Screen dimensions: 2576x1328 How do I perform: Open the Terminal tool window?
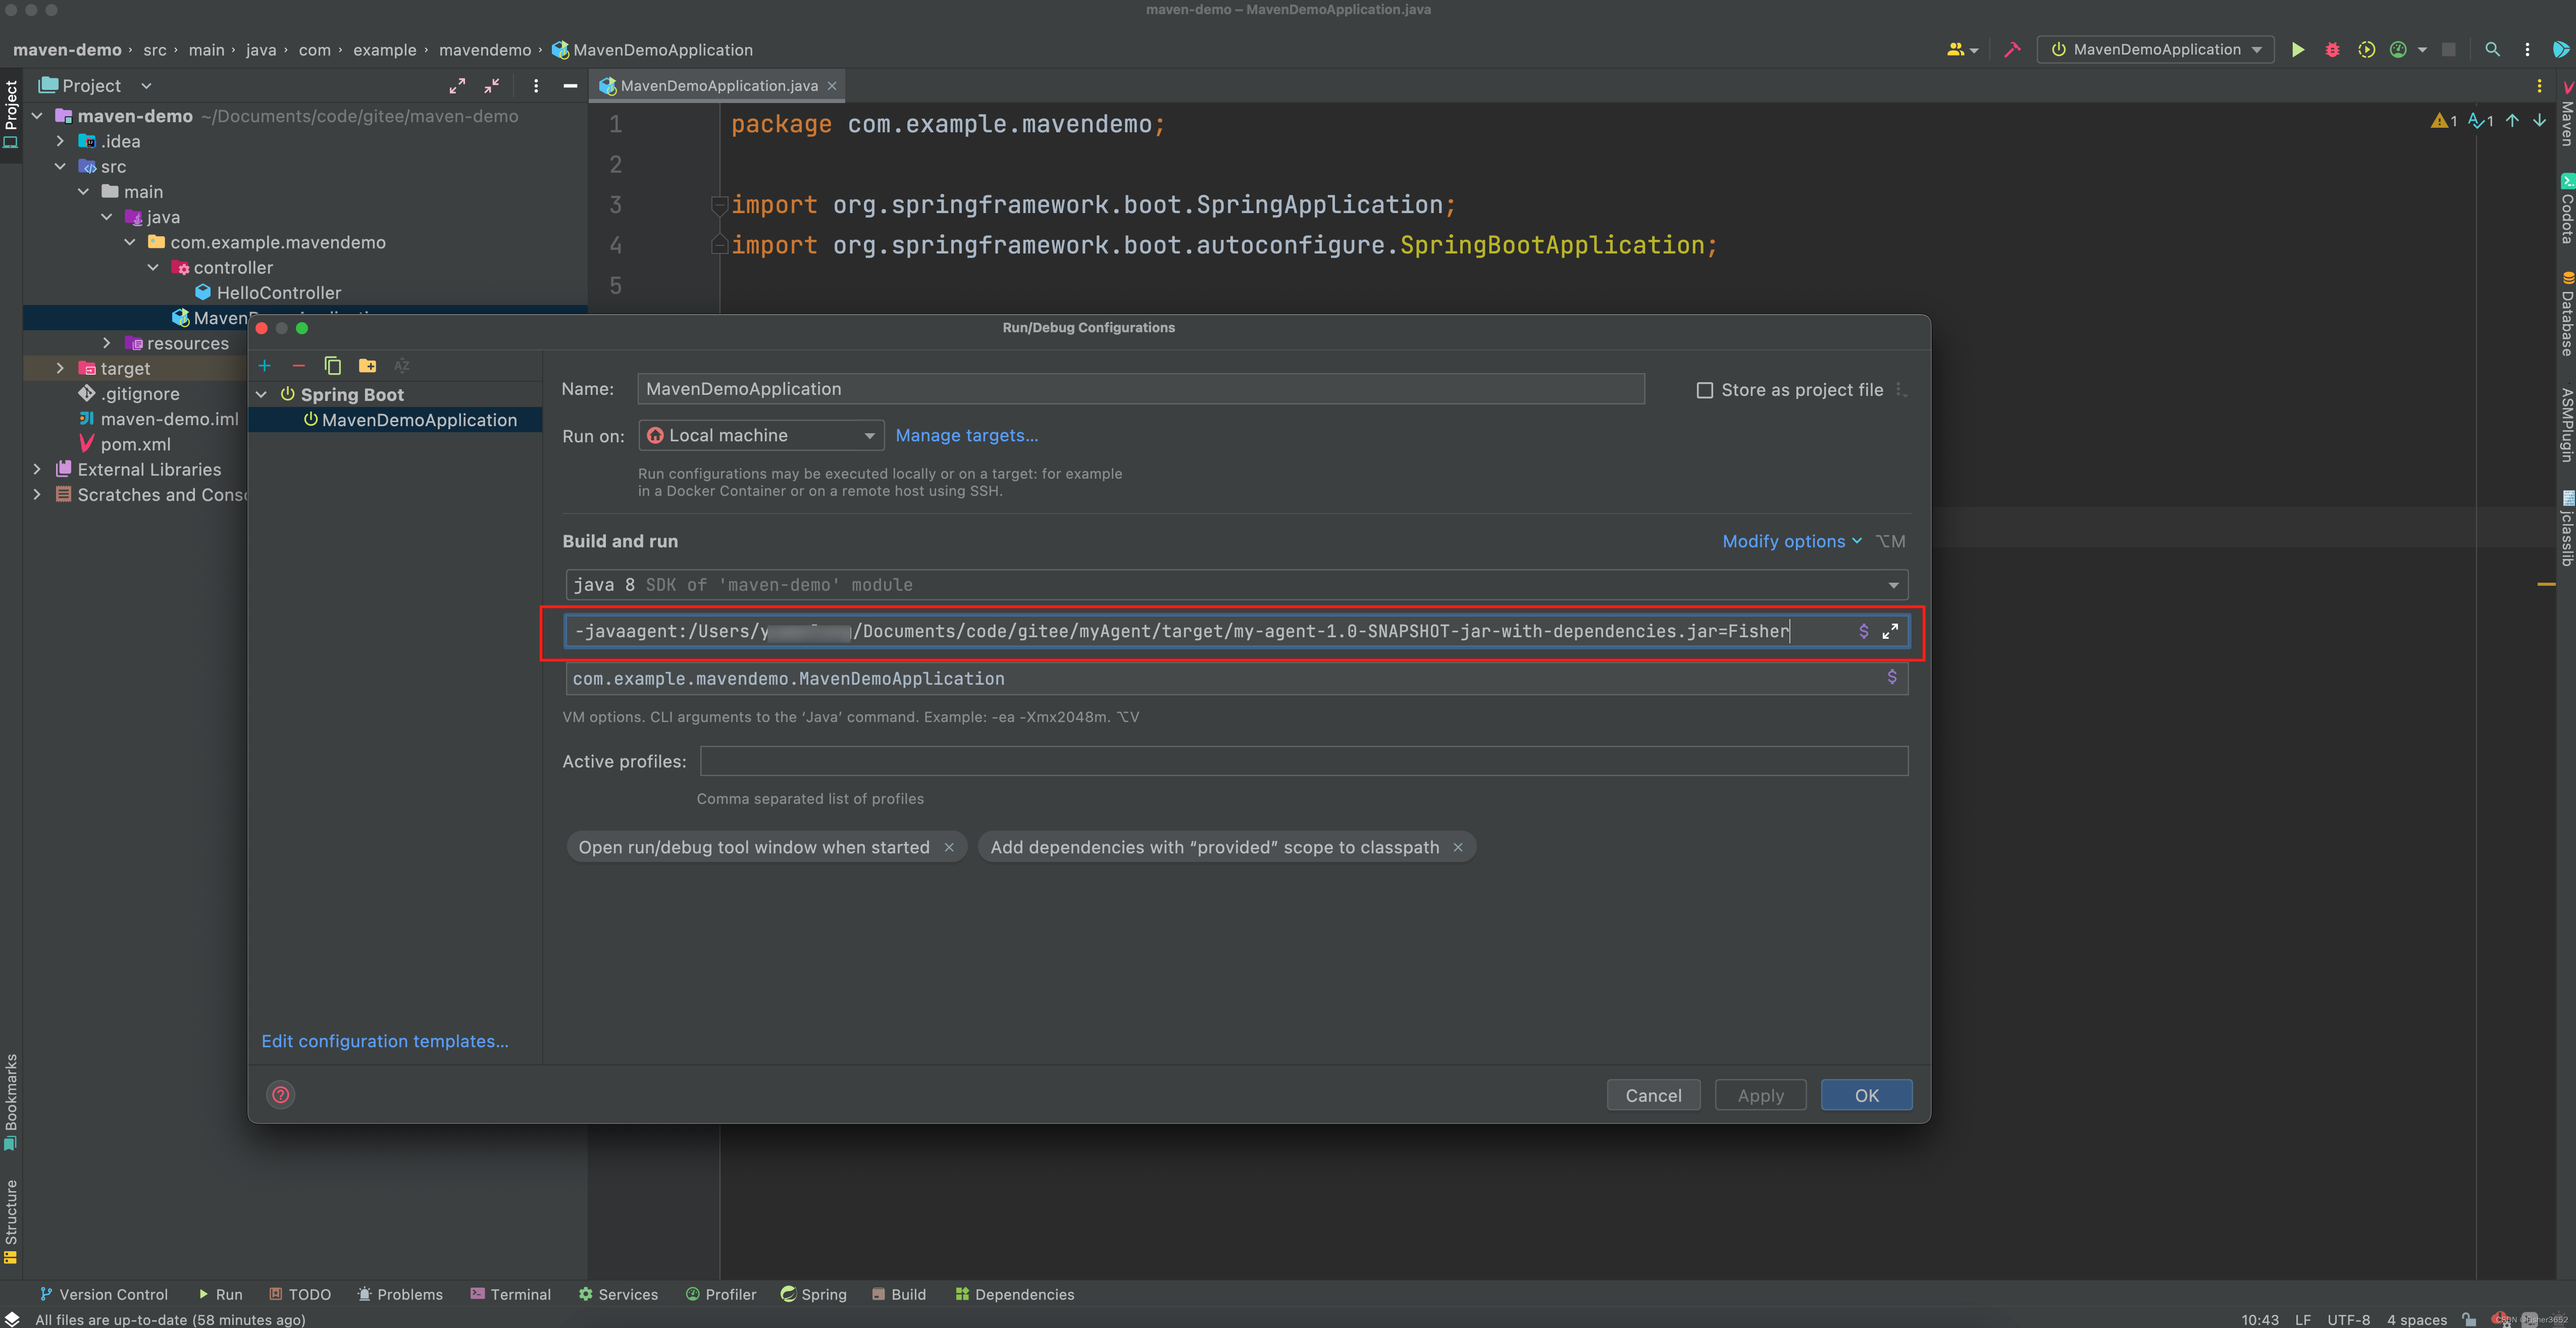(510, 1294)
